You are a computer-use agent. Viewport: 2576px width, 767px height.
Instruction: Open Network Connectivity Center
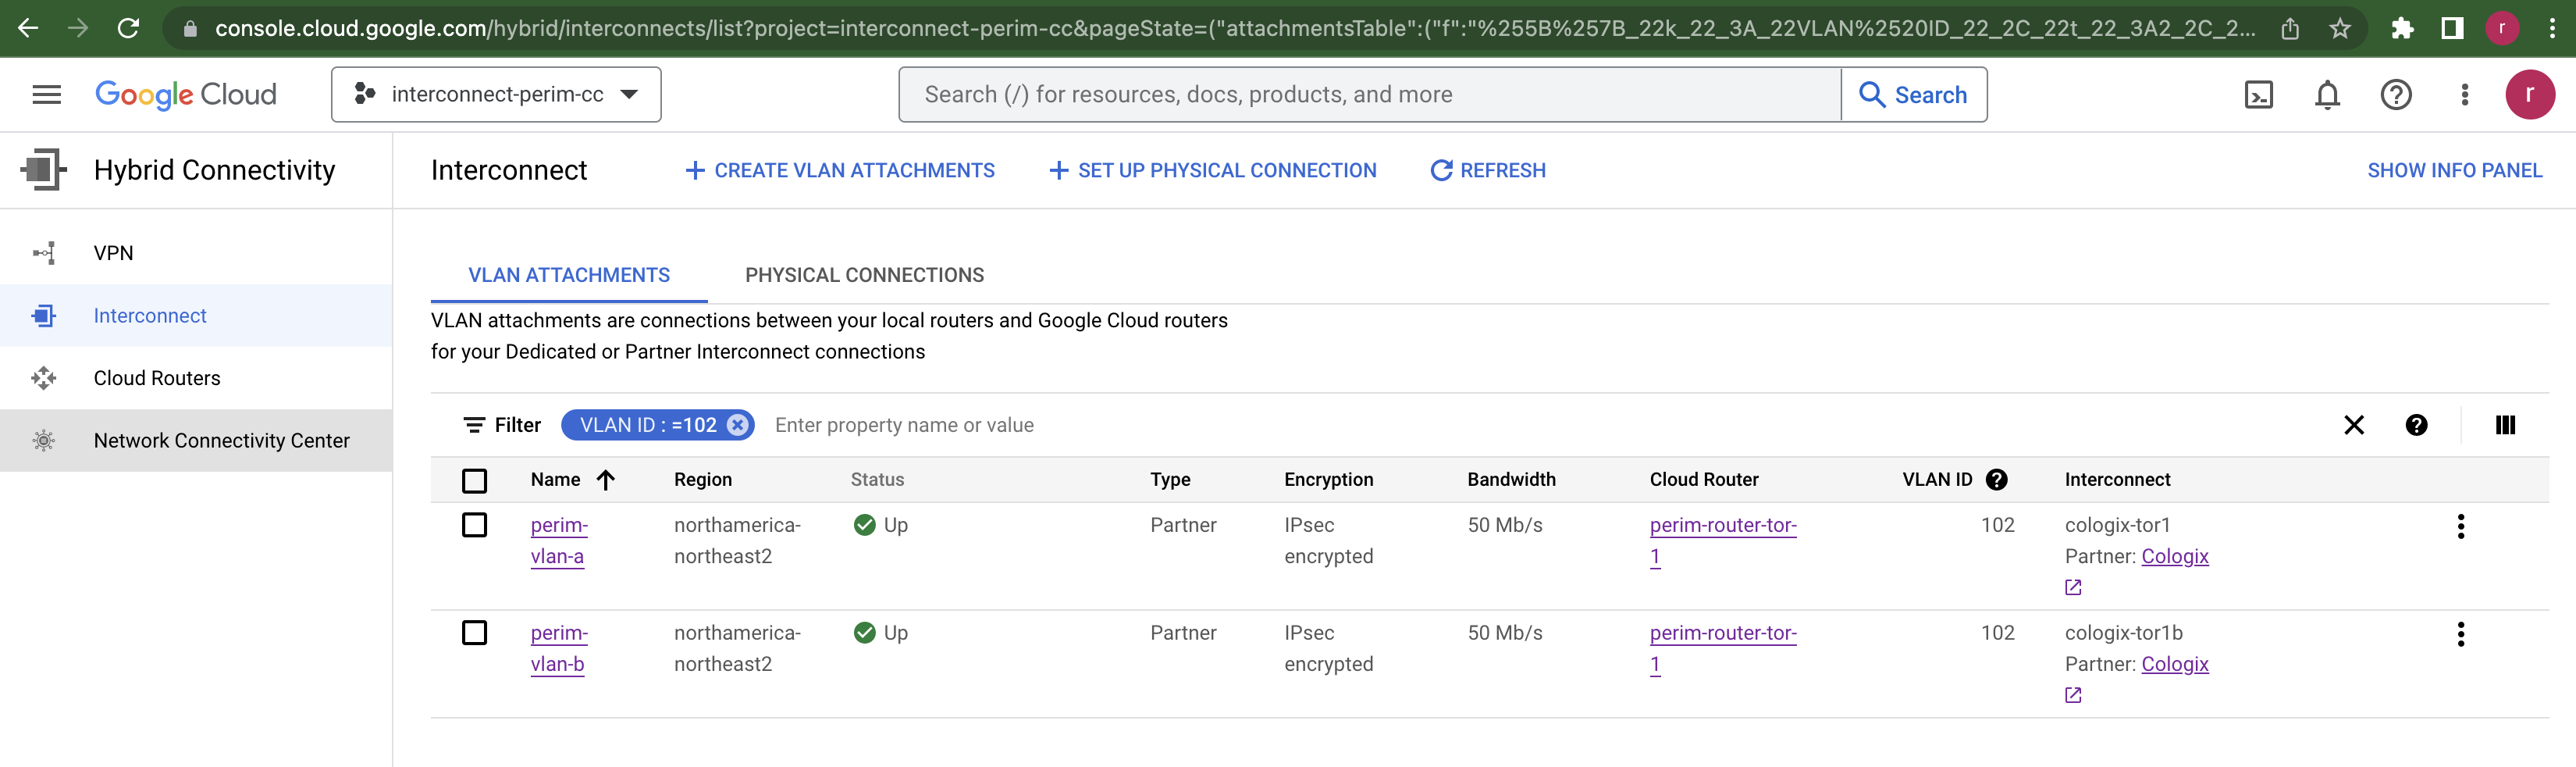pyautogui.click(x=221, y=440)
